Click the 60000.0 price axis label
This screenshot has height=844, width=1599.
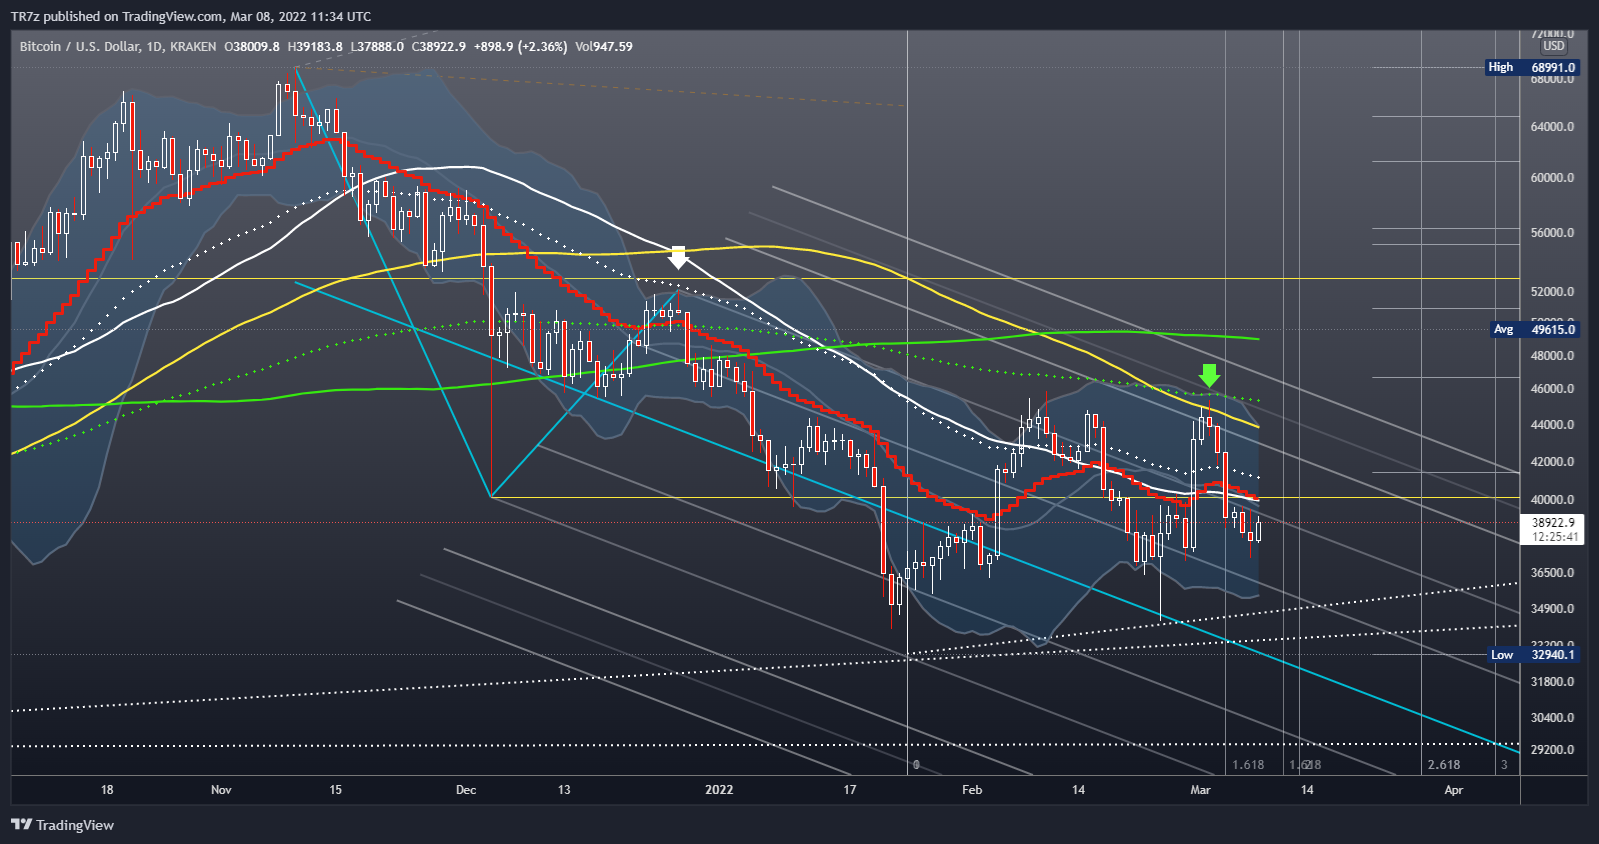1552,178
